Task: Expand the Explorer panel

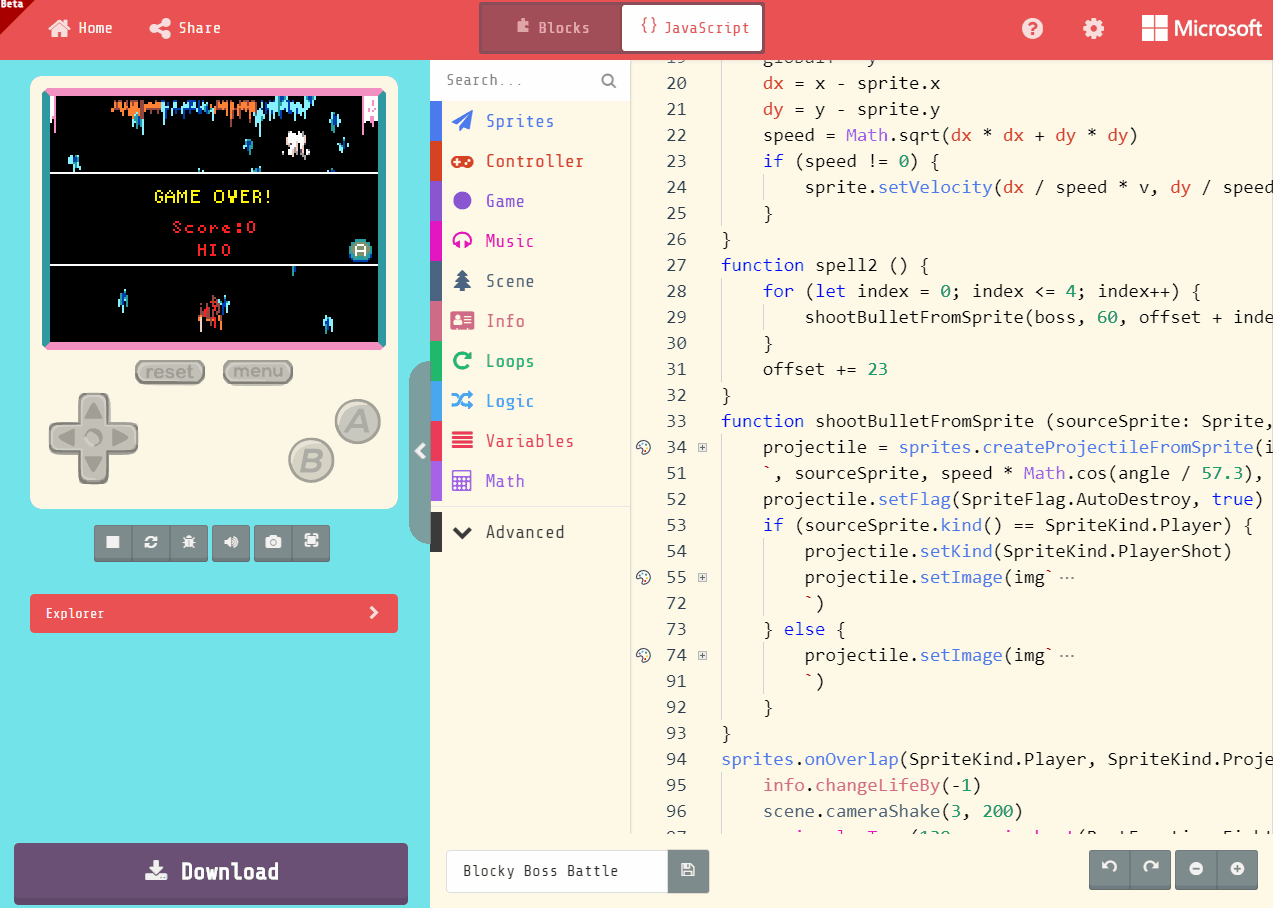Action: 214,613
